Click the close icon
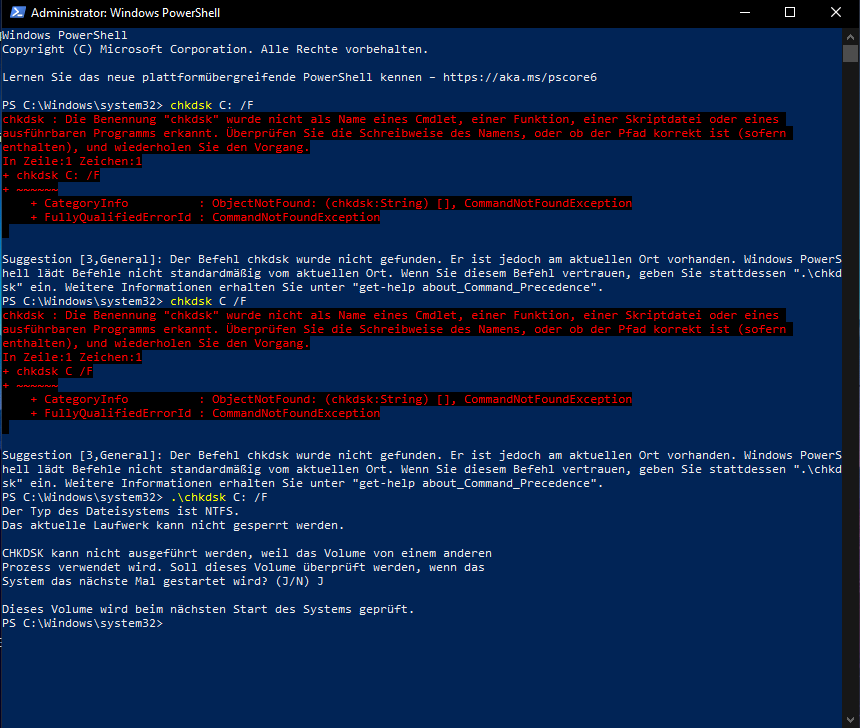The width and height of the screenshot is (860, 728). point(836,13)
